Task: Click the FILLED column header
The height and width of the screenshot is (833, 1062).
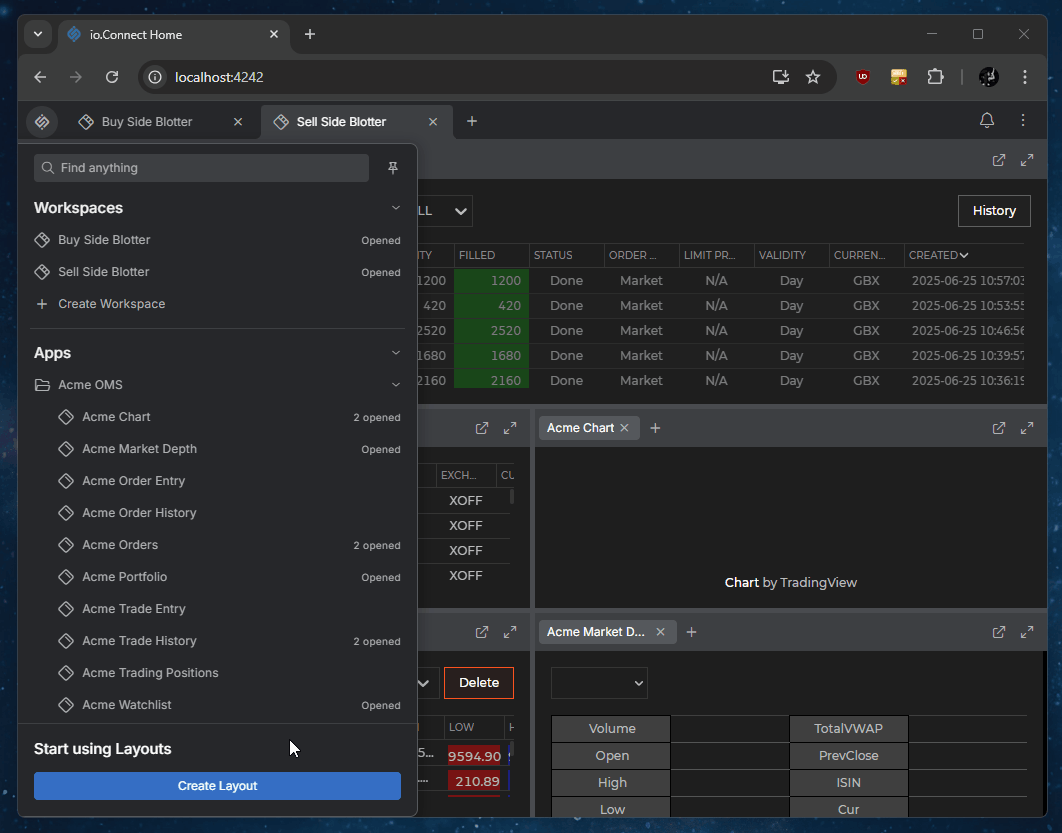Action: coord(491,255)
